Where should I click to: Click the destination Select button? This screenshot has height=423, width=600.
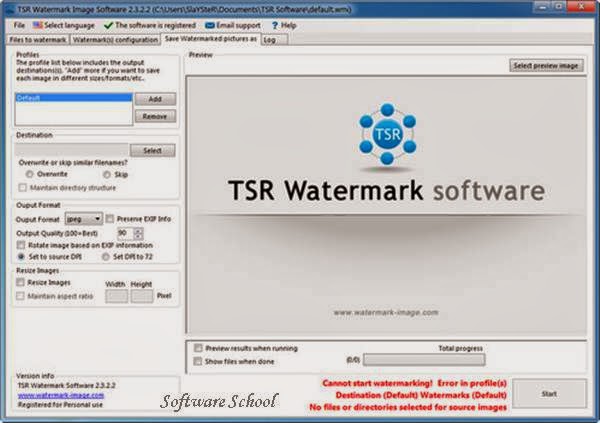coord(153,150)
